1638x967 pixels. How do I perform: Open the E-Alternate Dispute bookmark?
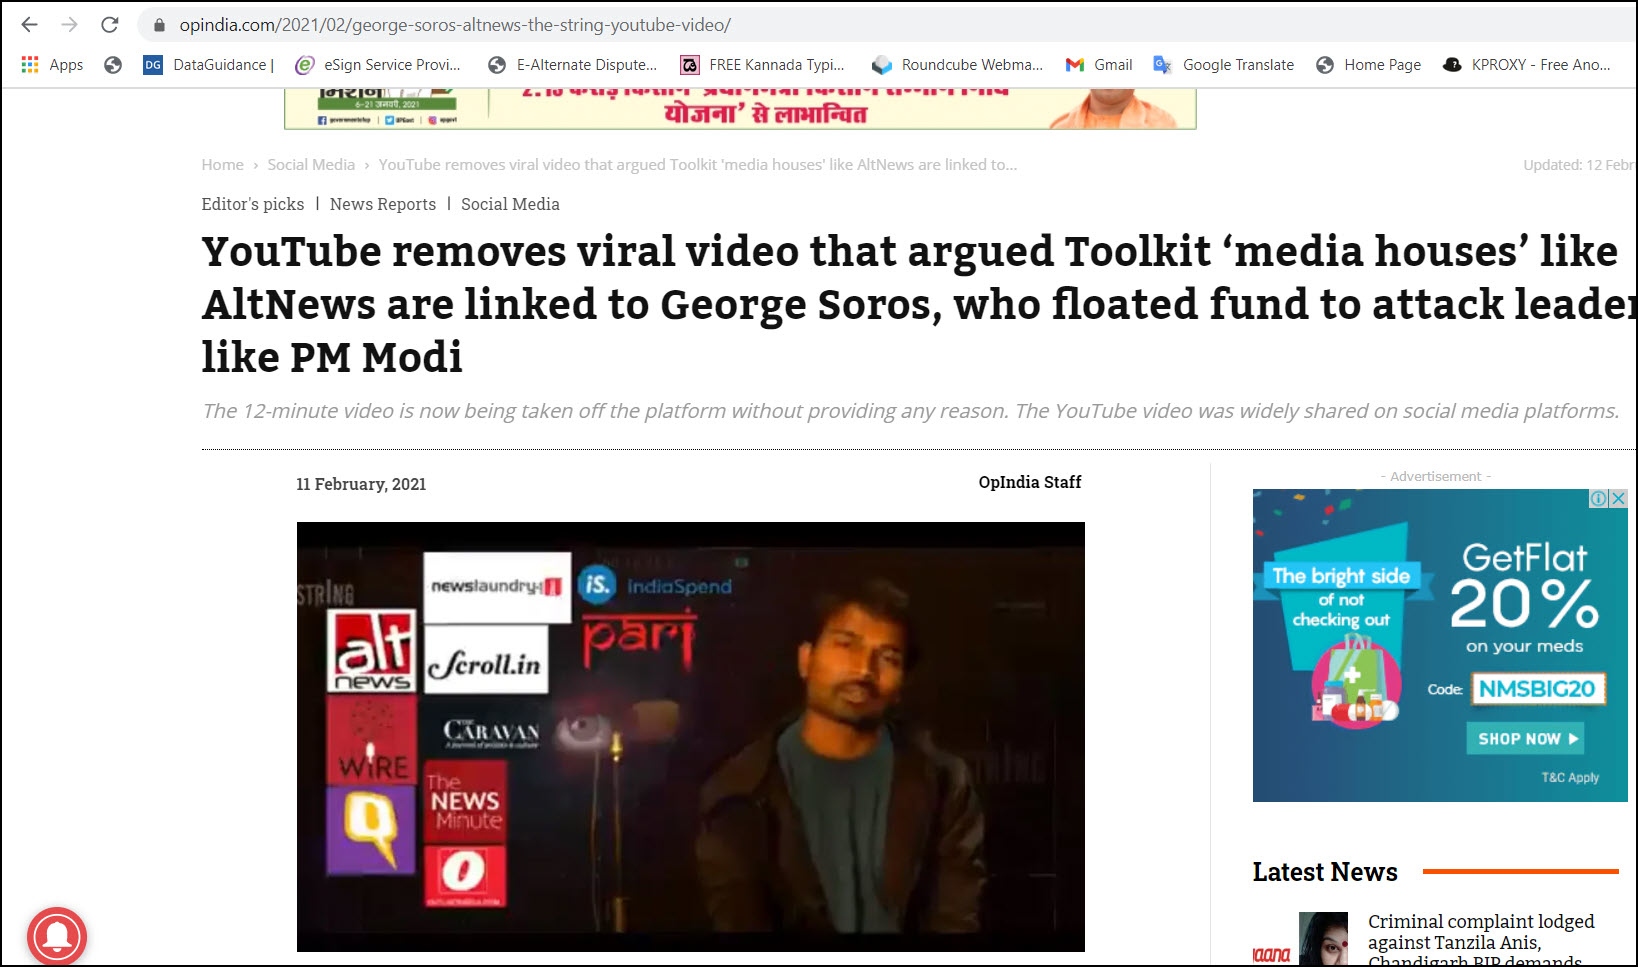click(572, 65)
